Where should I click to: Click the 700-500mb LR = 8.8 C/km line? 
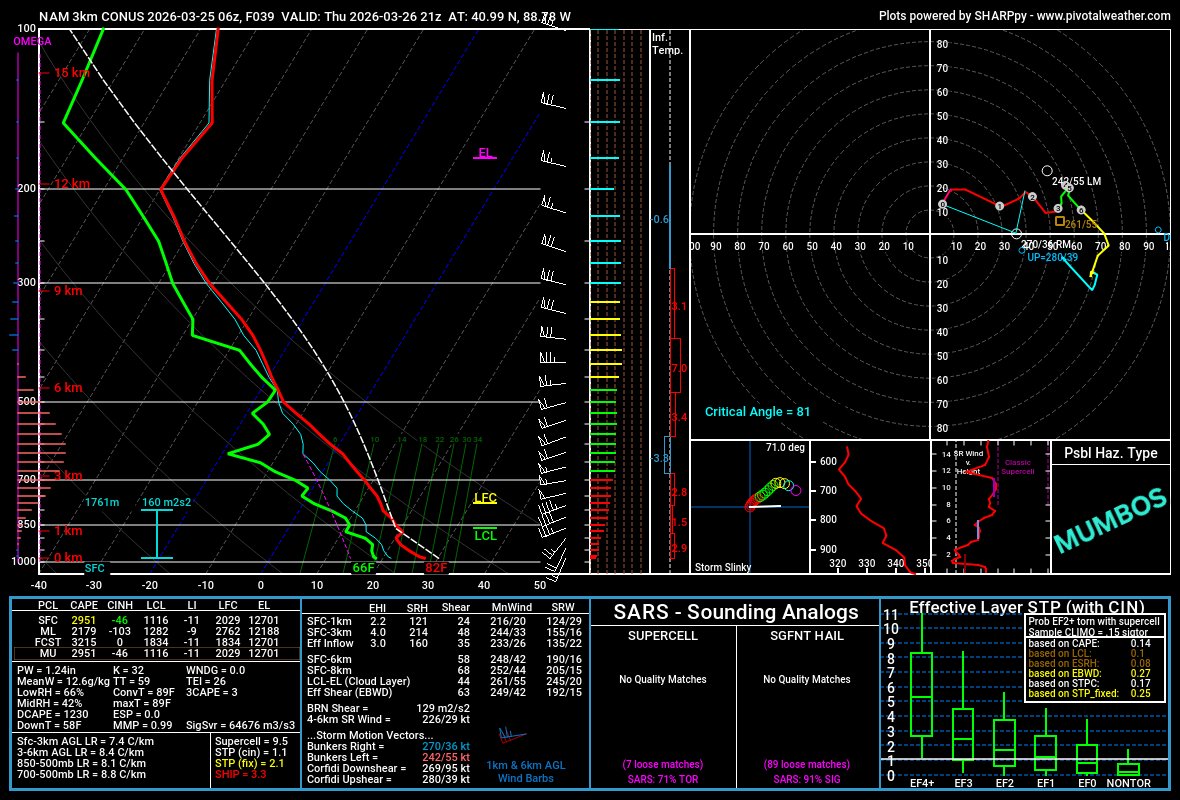point(82,774)
